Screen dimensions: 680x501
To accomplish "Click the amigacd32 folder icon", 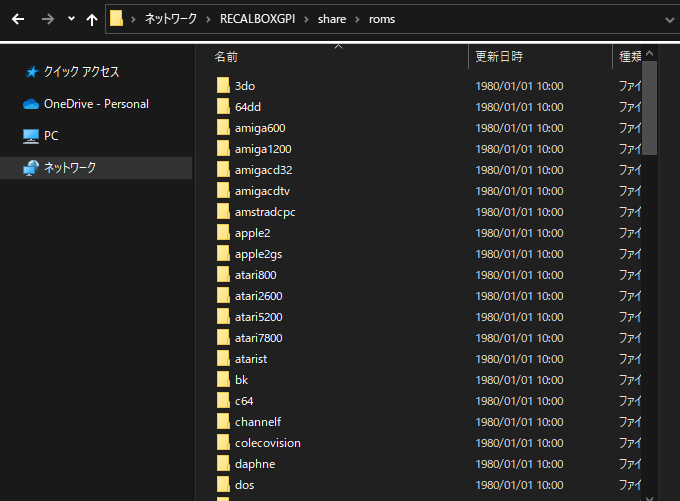I will [223, 170].
